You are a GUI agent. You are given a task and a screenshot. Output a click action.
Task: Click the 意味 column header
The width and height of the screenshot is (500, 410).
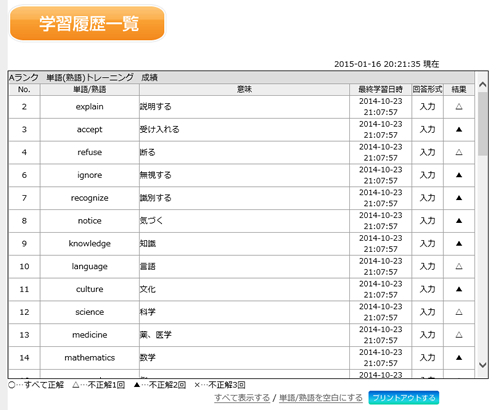point(244,89)
